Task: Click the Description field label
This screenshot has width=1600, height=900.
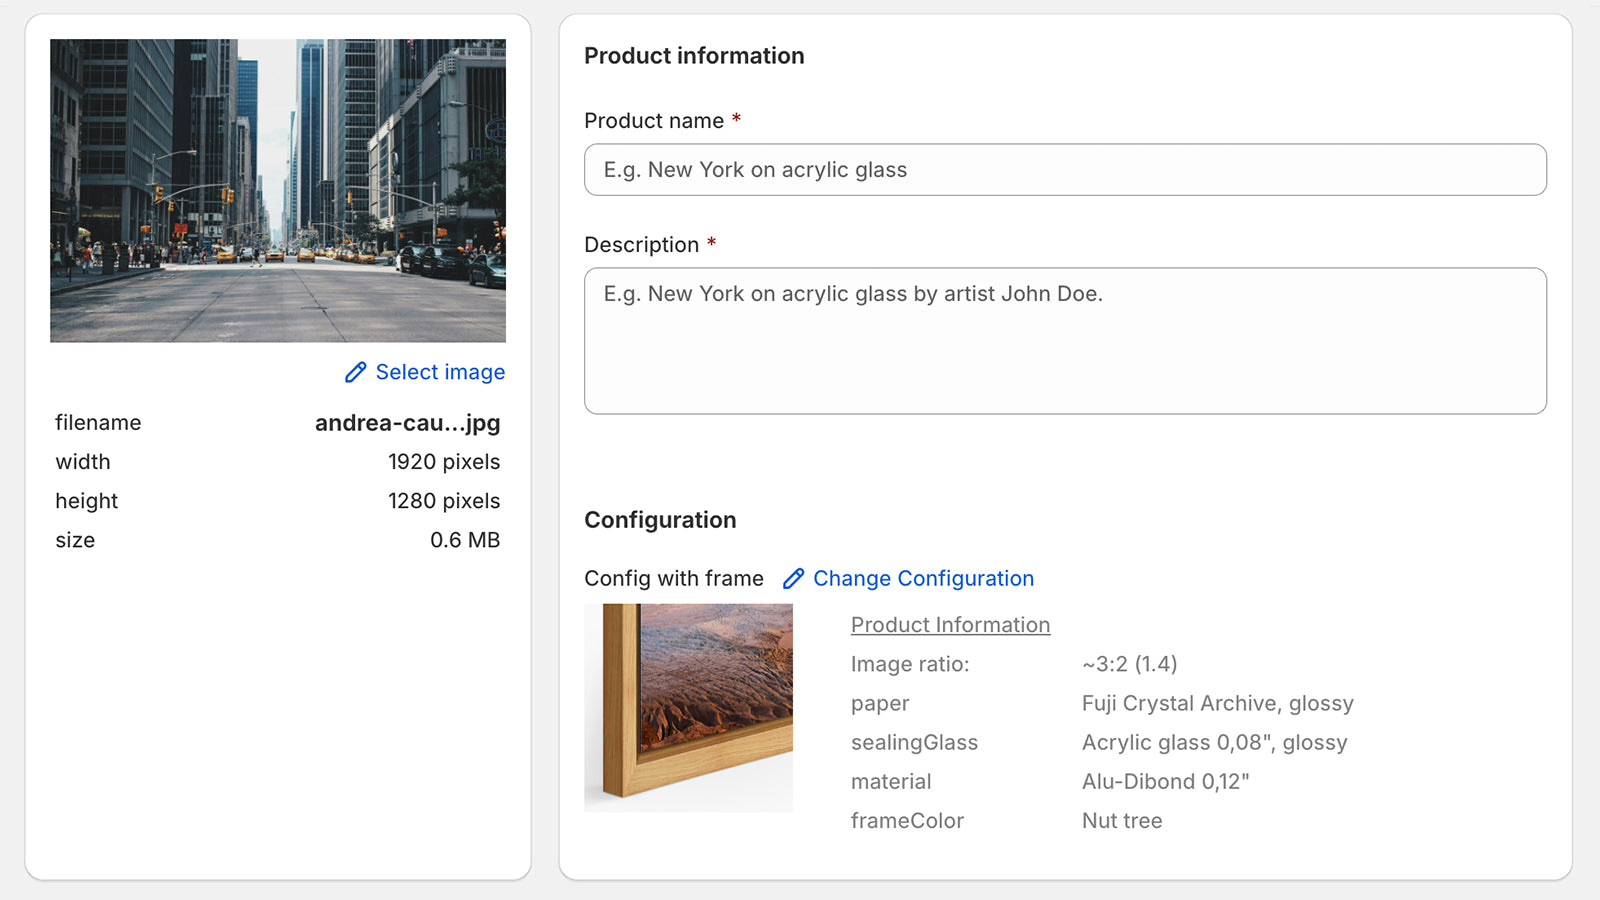Action: (641, 245)
